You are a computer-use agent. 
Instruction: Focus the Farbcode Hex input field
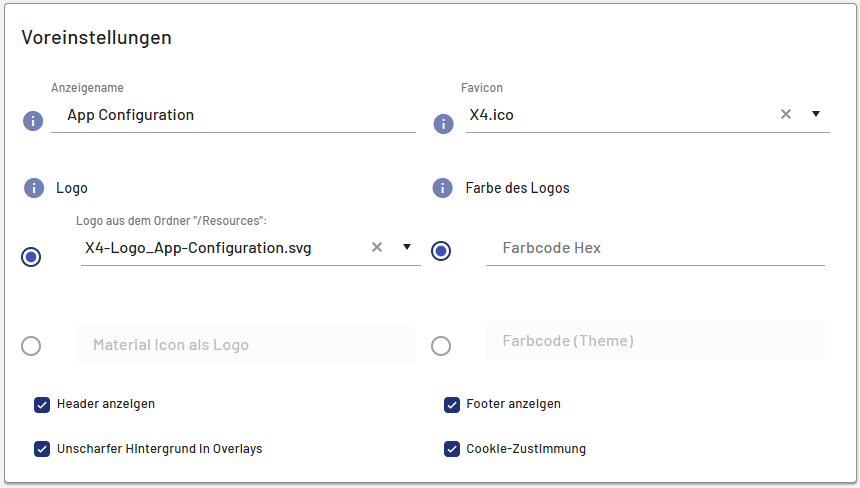(655, 248)
